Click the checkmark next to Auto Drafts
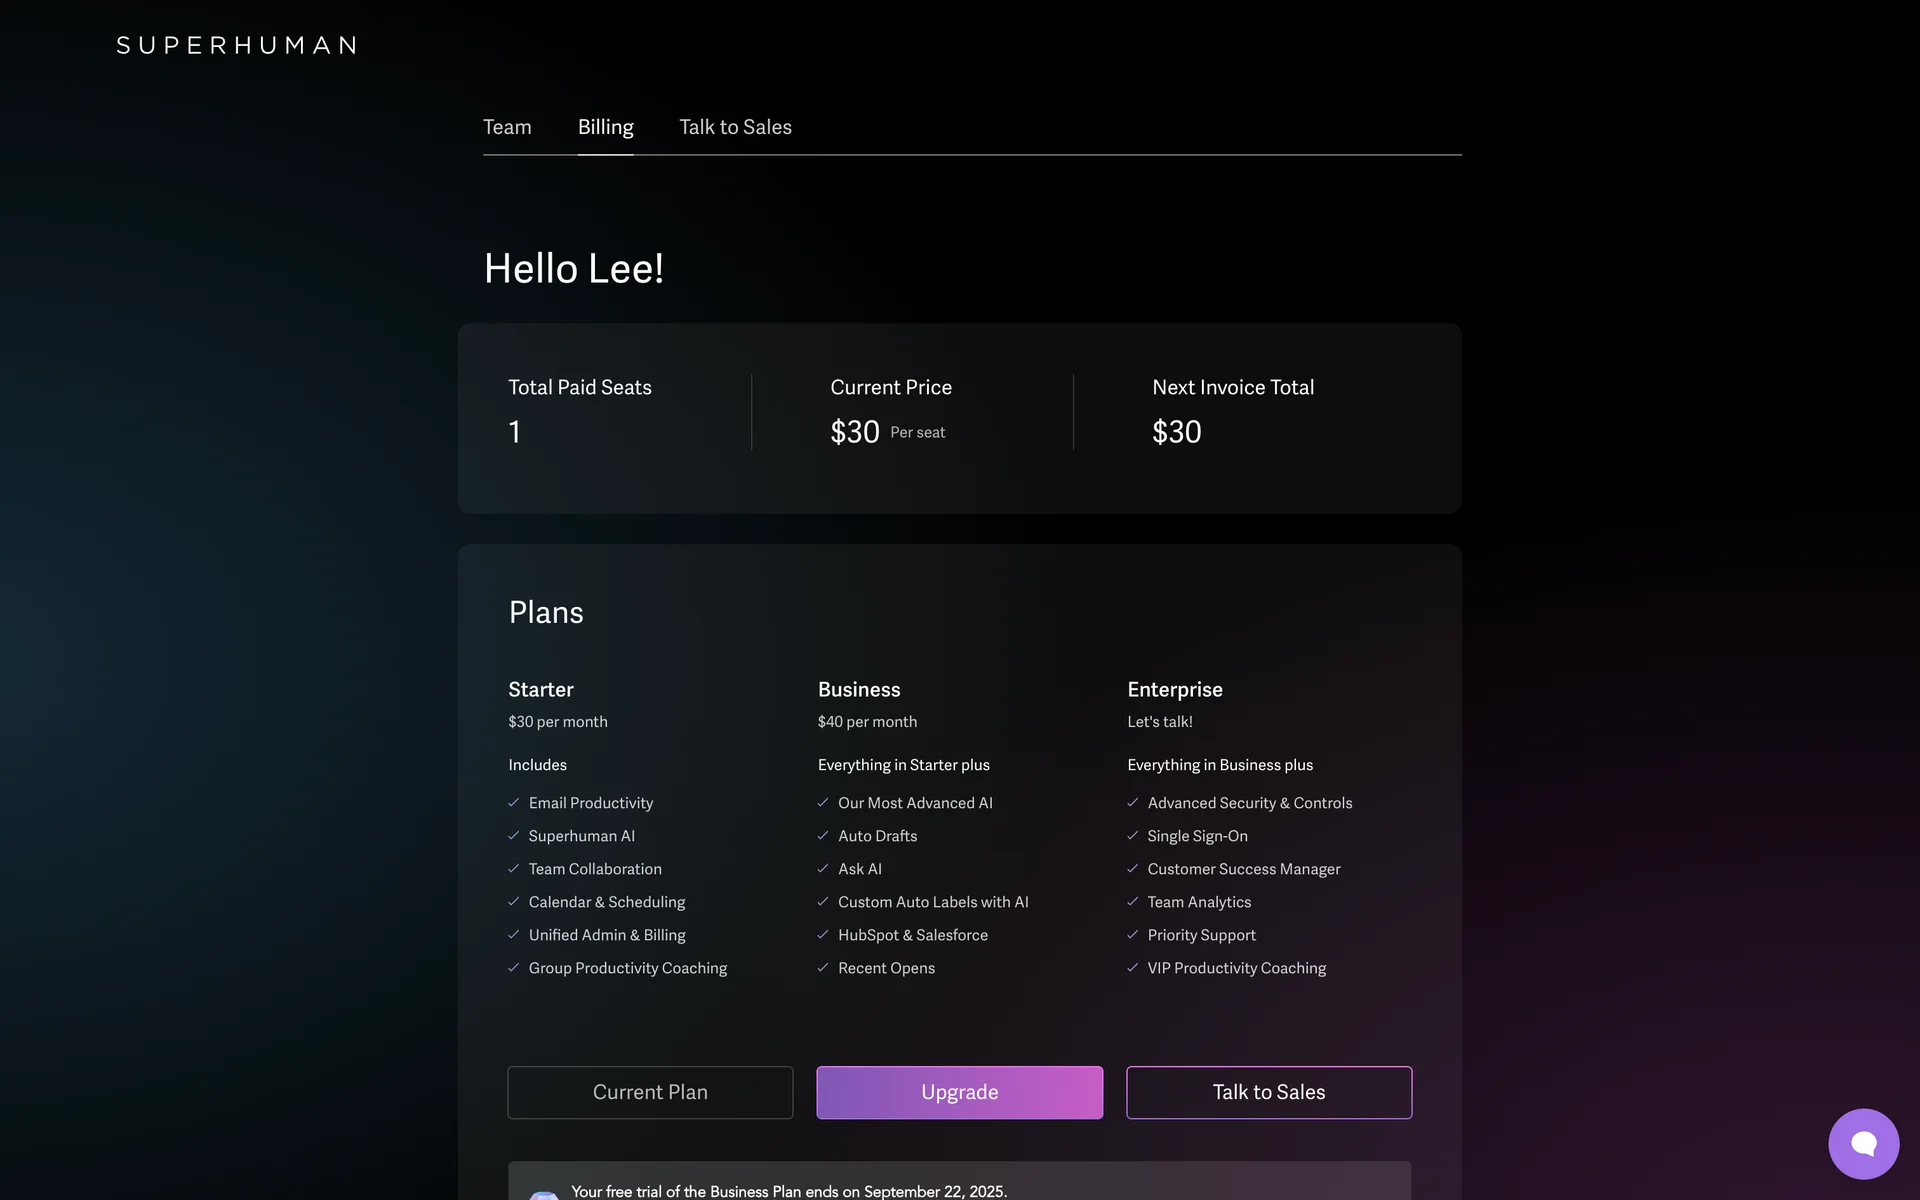The height and width of the screenshot is (1200, 1920). click(x=823, y=835)
